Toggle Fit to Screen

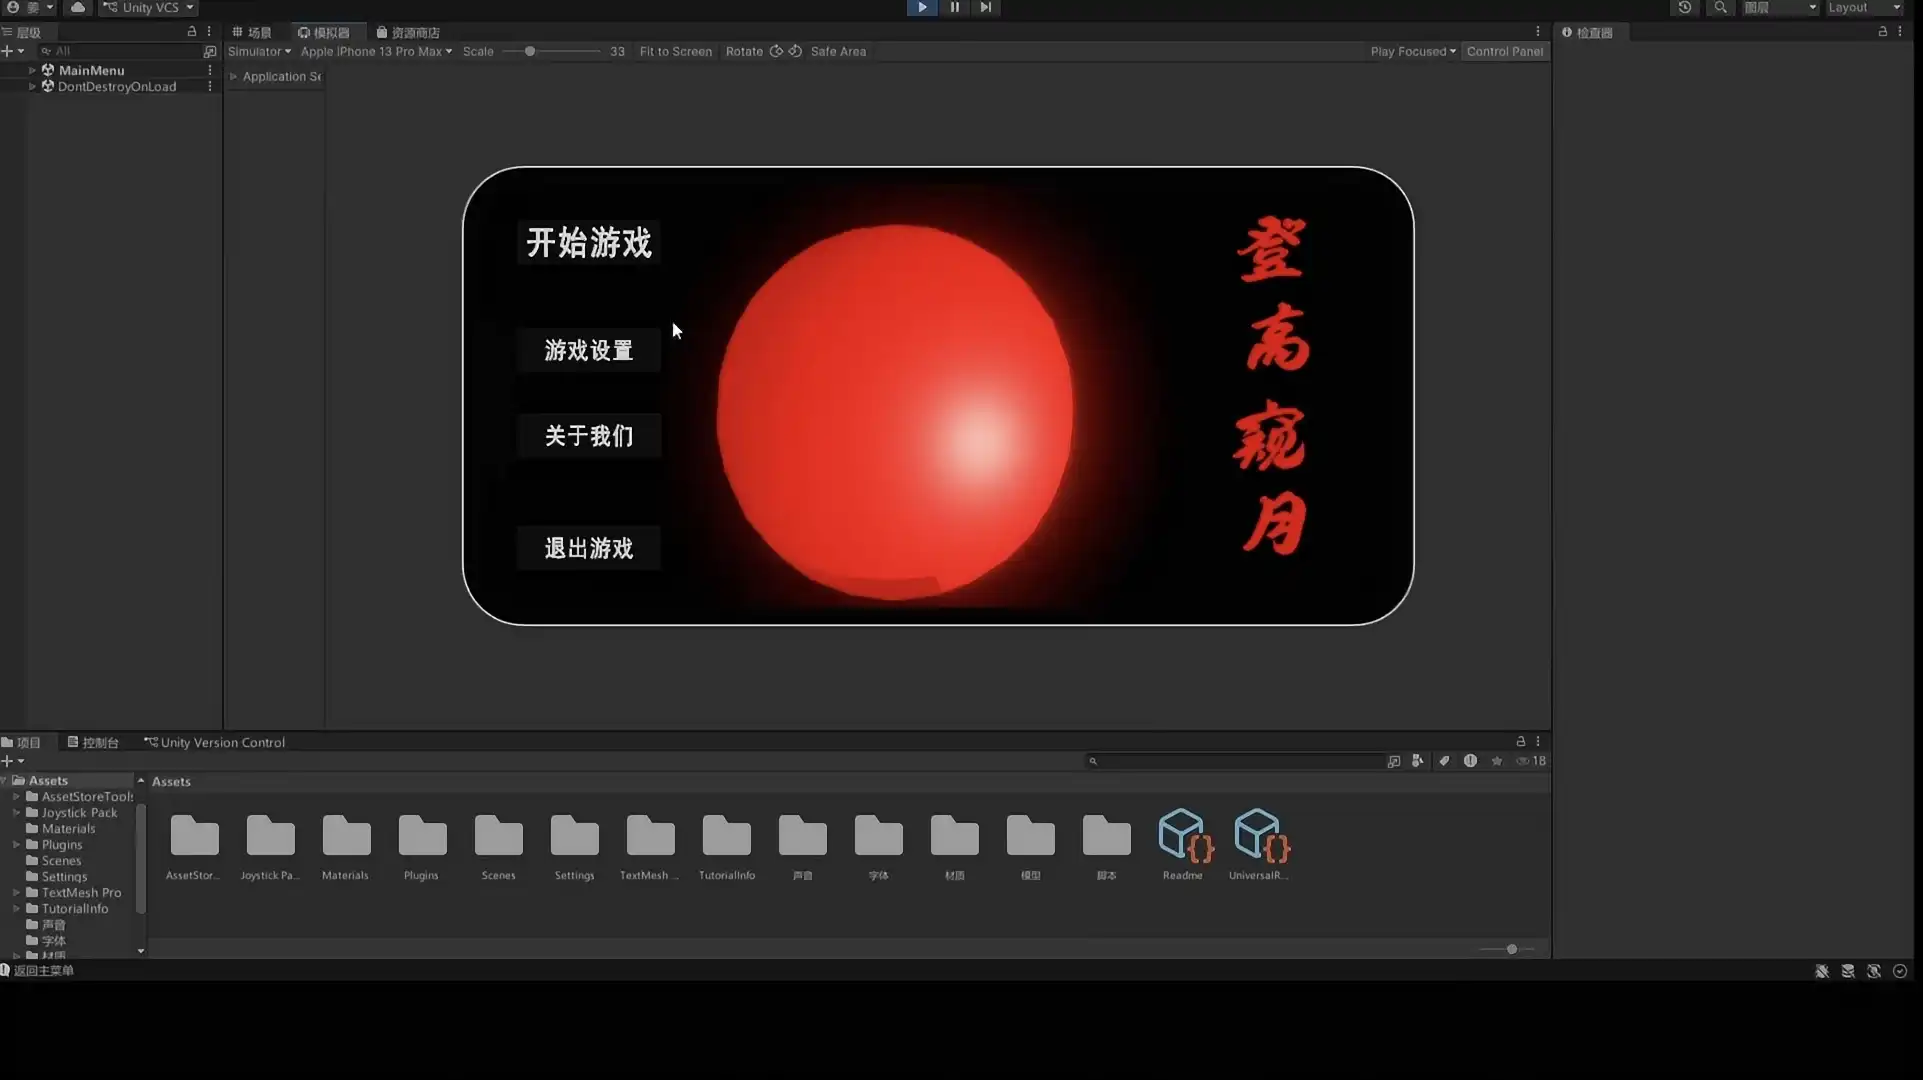point(676,51)
